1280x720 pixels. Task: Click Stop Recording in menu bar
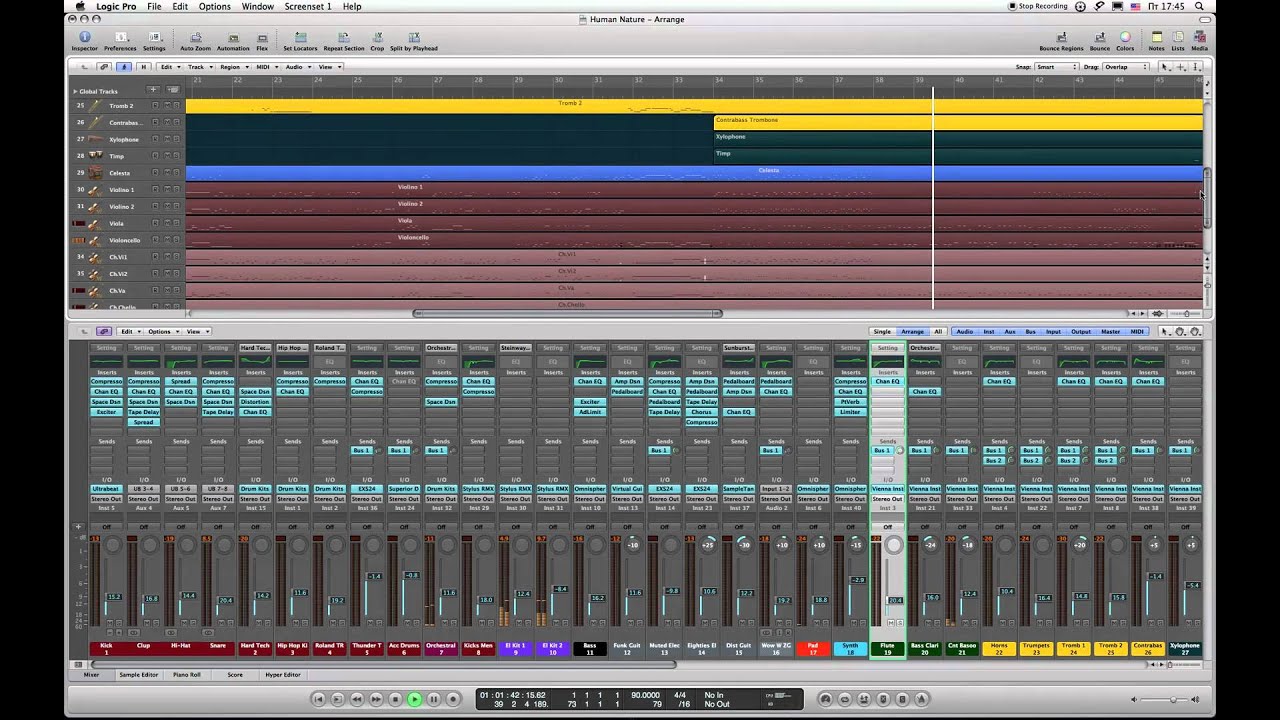pos(1038,6)
